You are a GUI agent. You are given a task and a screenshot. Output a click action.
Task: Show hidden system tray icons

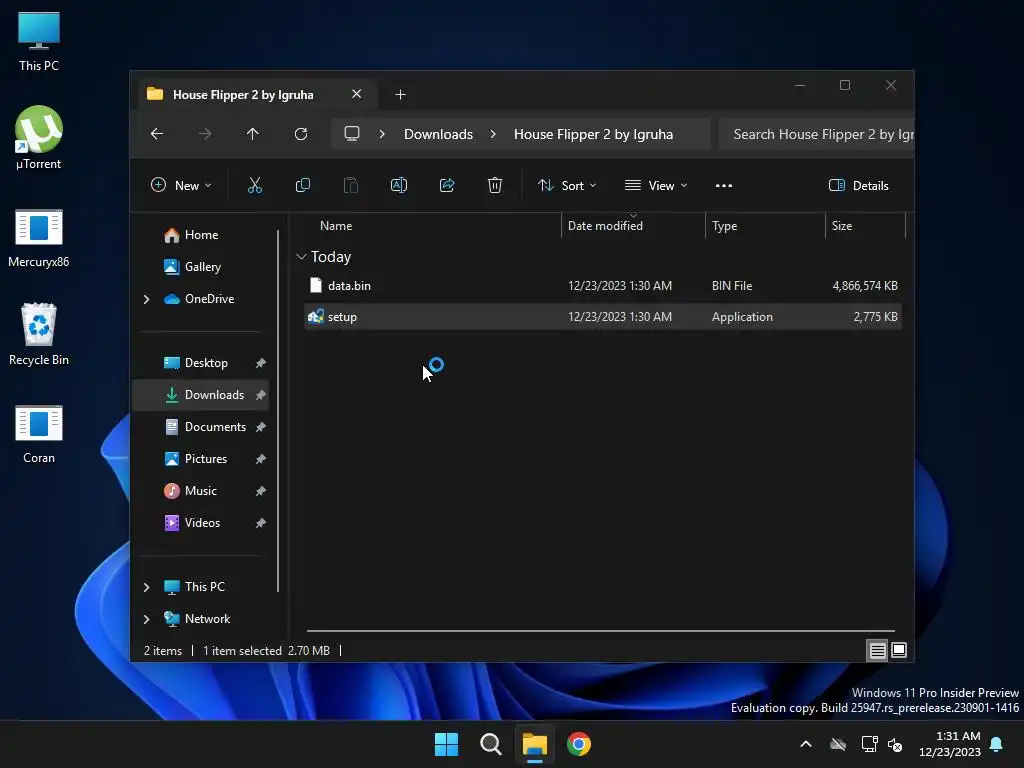806,744
